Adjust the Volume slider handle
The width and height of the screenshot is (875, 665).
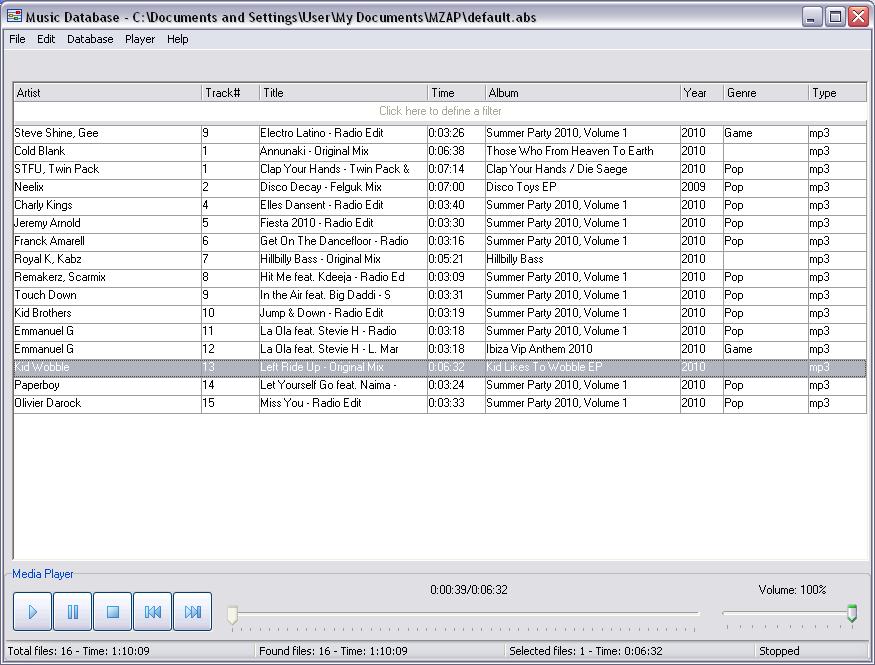(851, 611)
